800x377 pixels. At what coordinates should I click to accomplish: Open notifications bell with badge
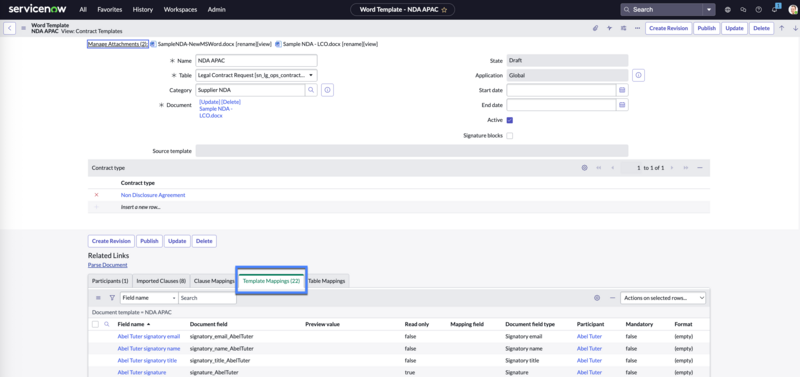(x=774, y=9)
